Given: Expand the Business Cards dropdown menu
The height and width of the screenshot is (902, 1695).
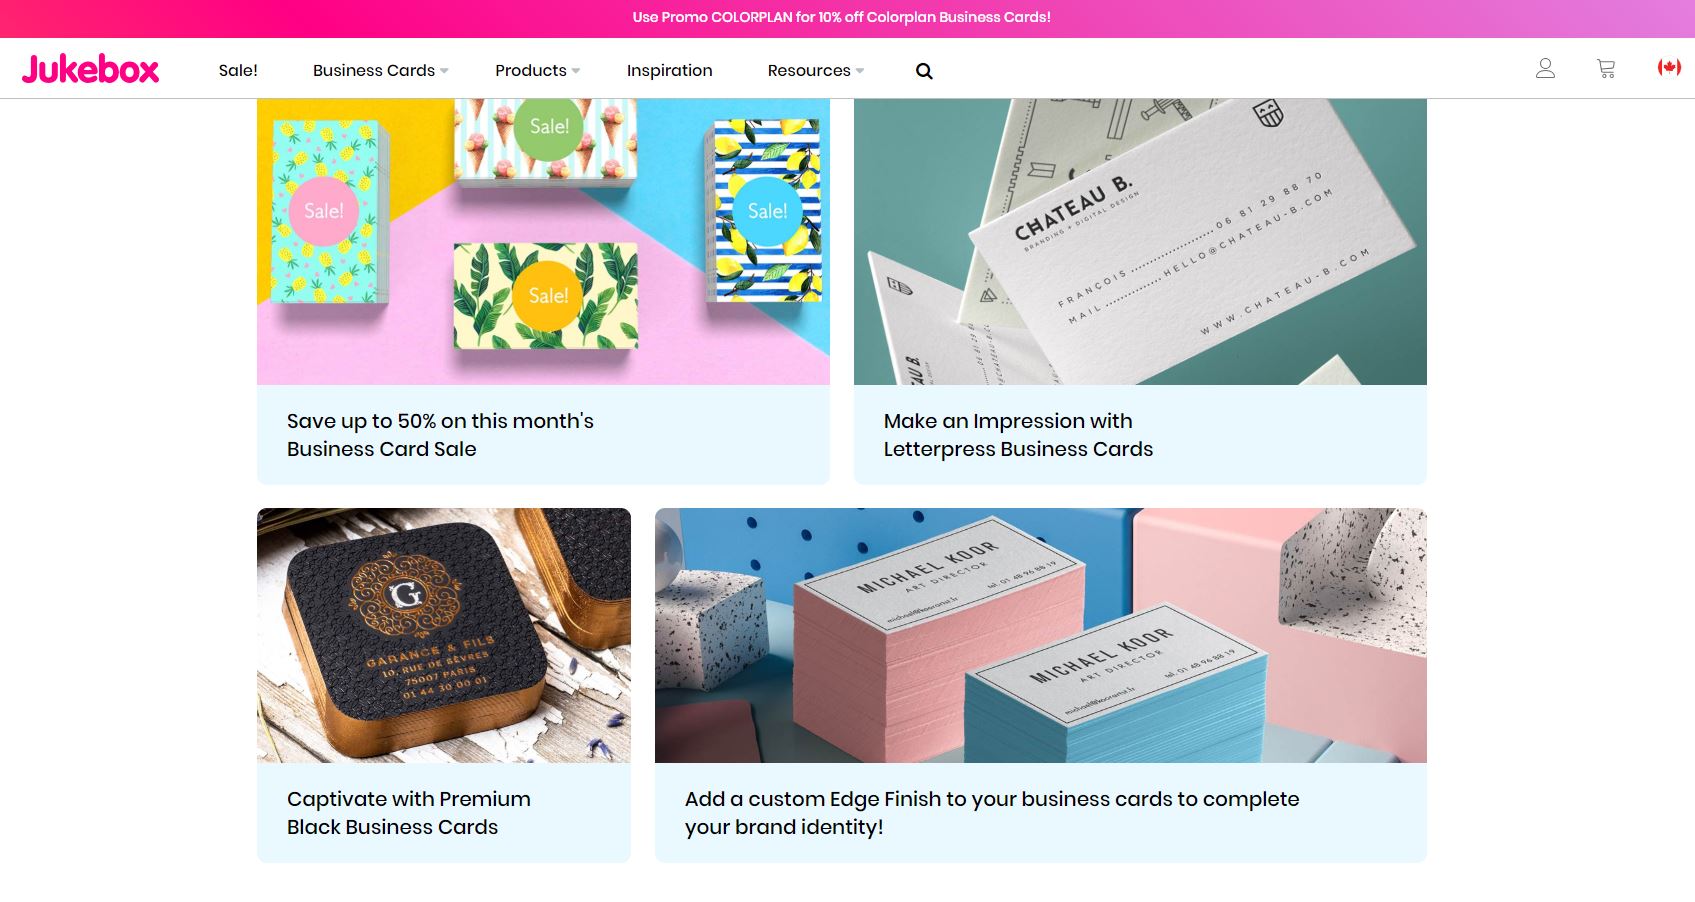Looking at the screenshot, I should point(380,70).
